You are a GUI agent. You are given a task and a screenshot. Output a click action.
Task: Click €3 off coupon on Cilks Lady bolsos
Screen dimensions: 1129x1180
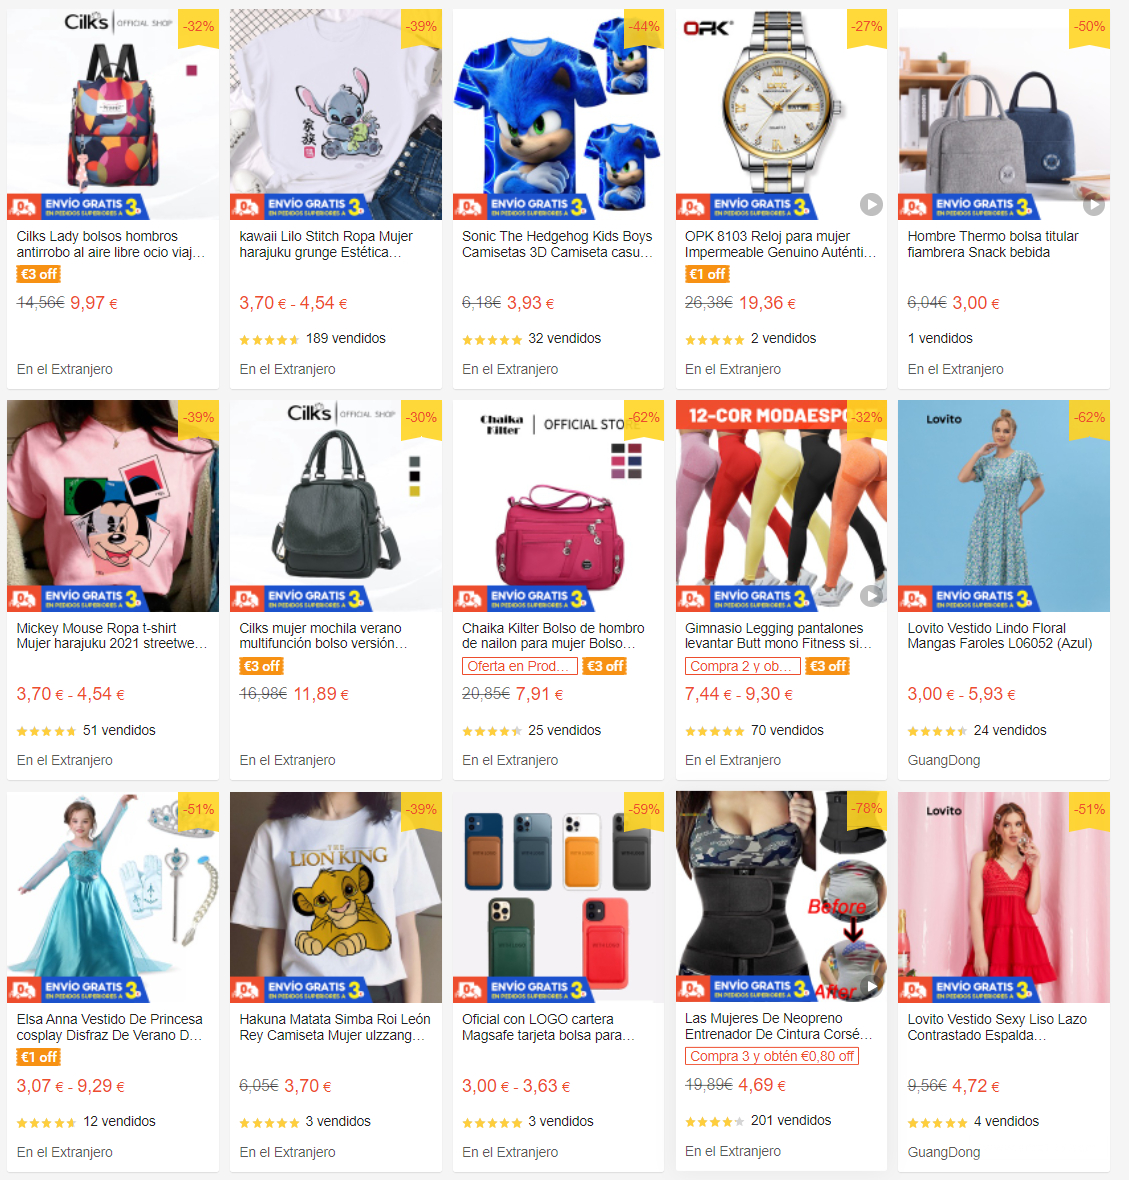click(38, 274)
